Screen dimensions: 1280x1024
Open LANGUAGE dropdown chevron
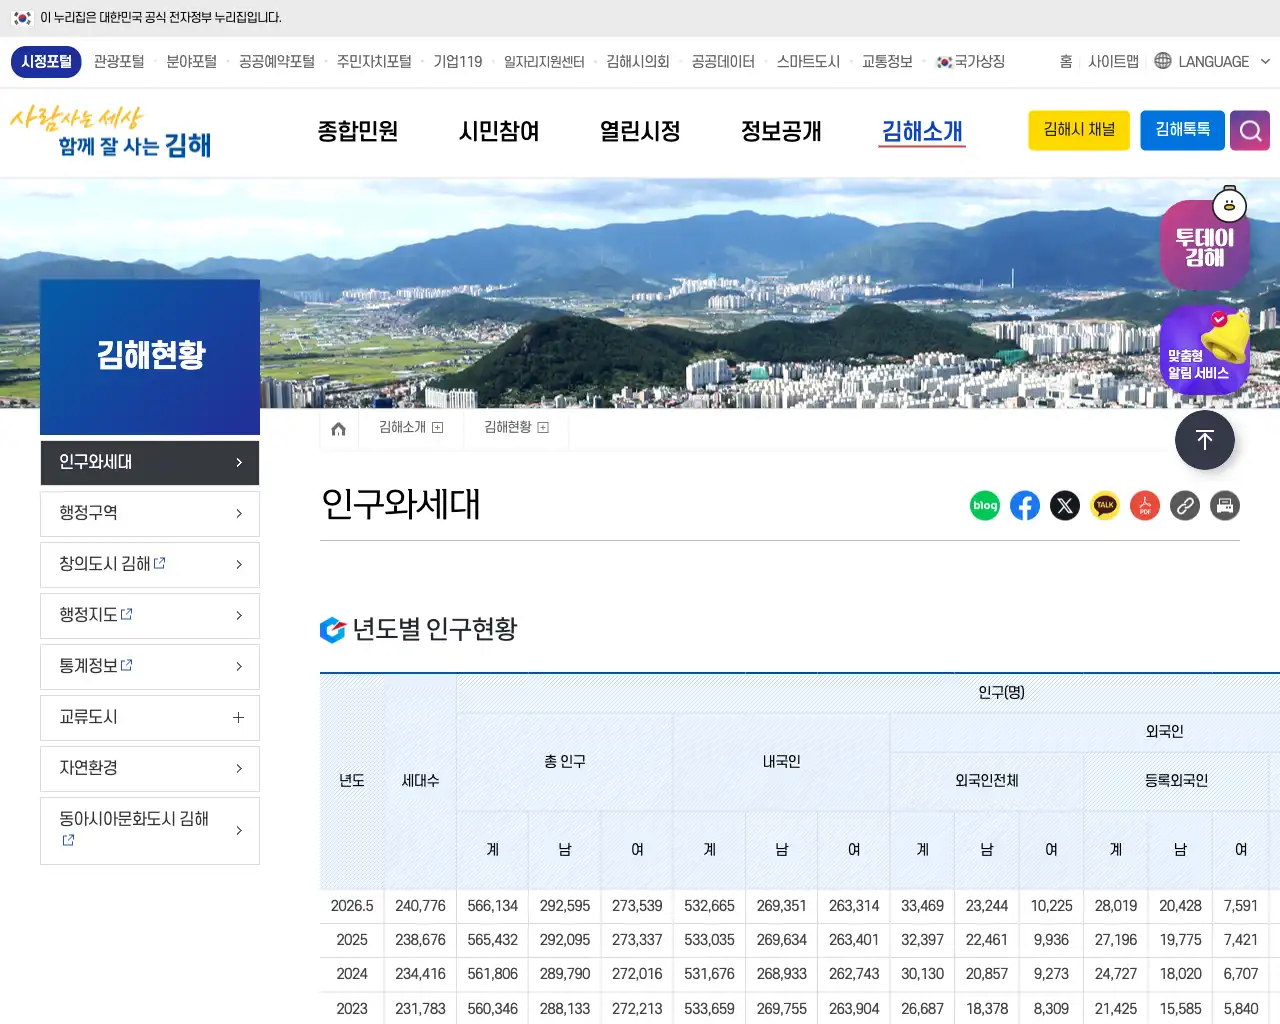pyautogui.click(x=1265, y=61)
